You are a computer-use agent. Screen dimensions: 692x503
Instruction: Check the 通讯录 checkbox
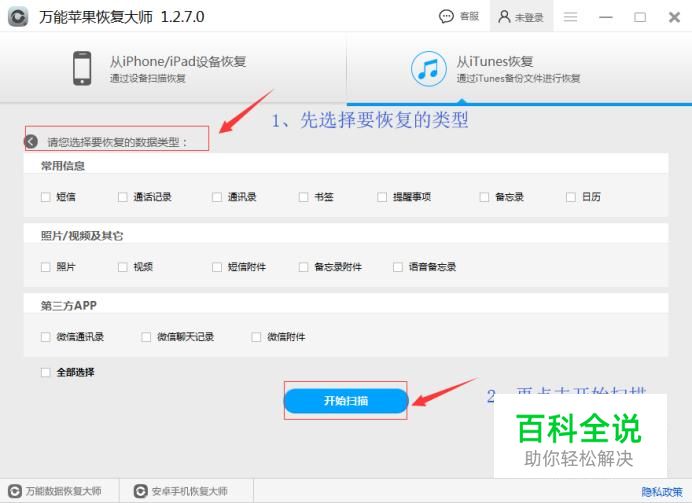tap(217, 197)
